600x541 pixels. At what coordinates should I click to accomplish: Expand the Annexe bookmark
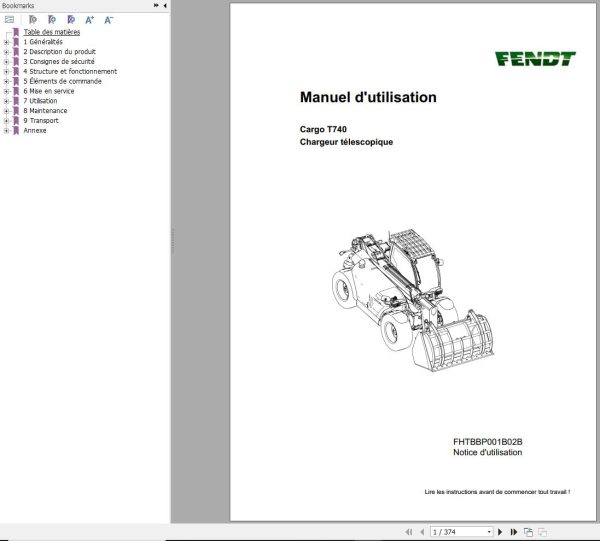click(6, 131)
